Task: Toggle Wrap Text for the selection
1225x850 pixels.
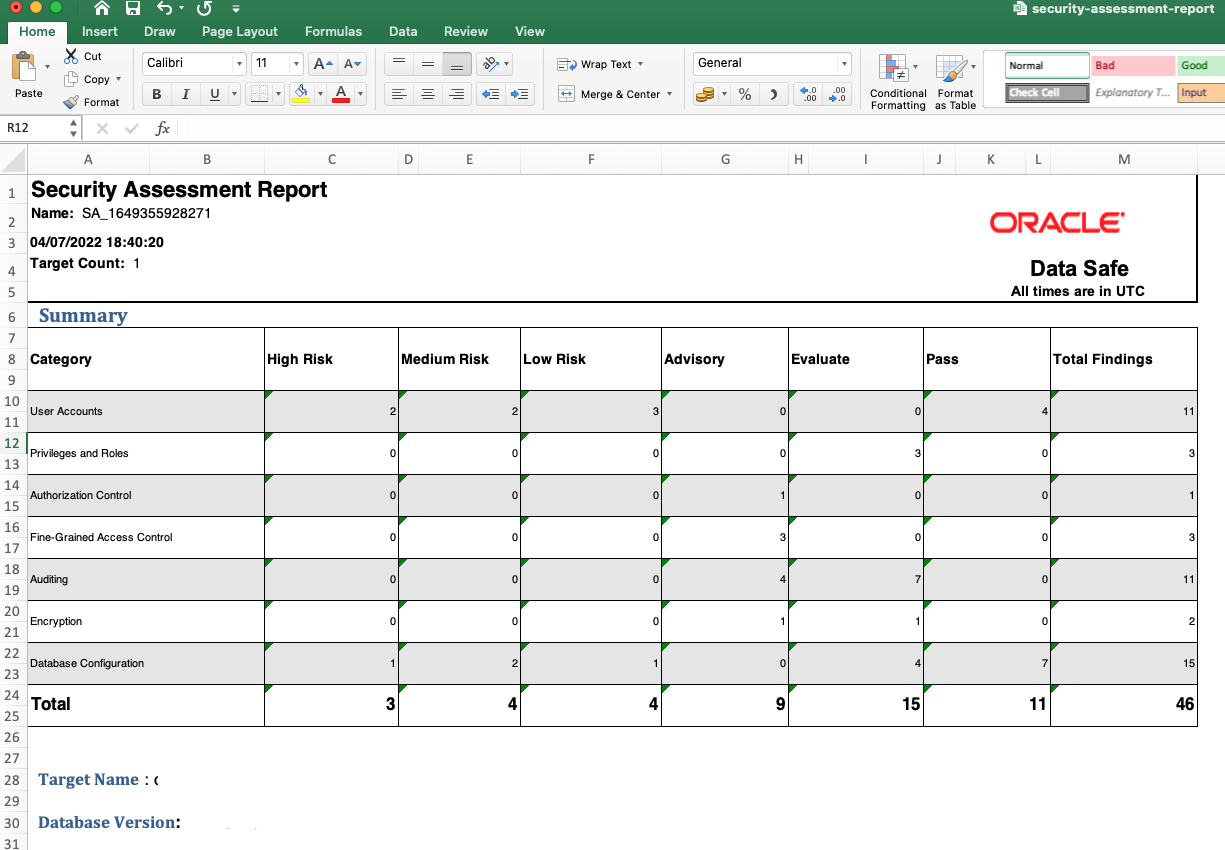Action: [x=600, y=63]
